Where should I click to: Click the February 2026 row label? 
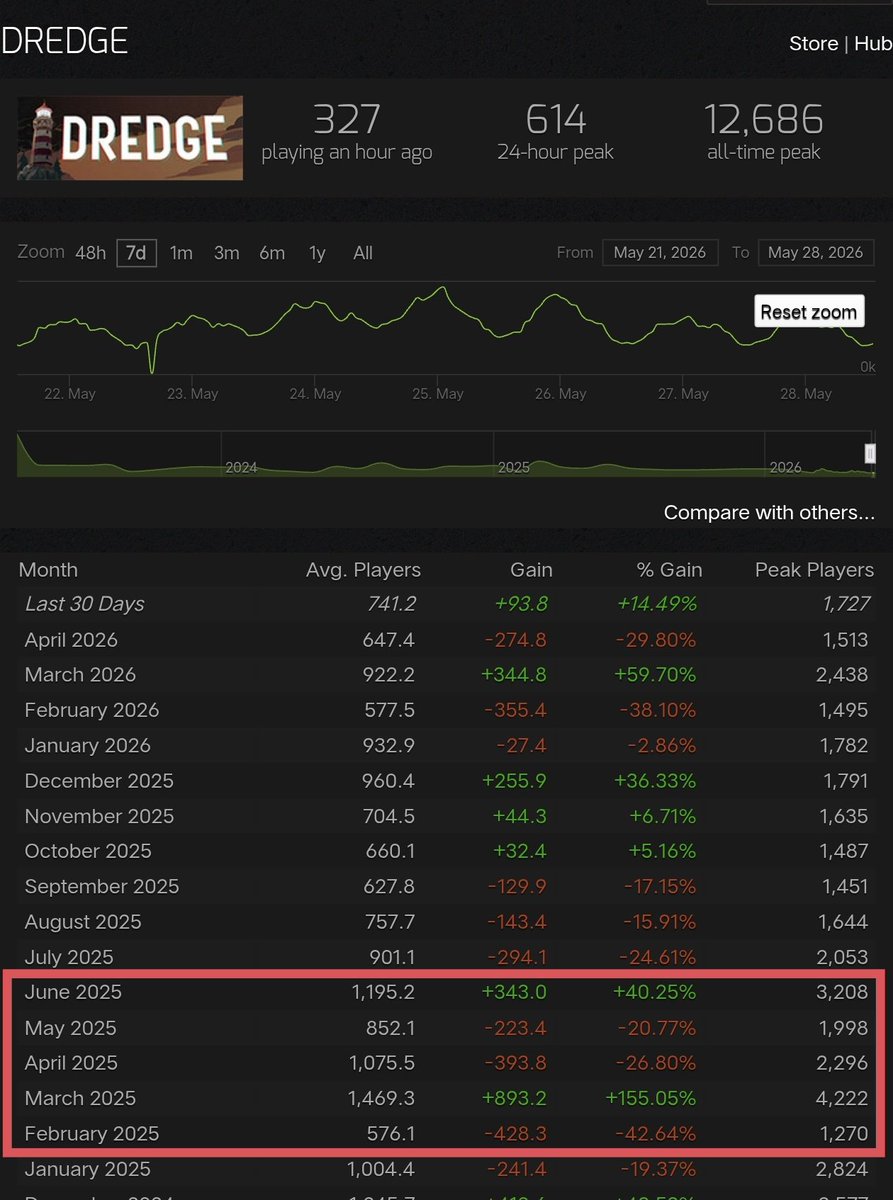click(x=91, y=710)
